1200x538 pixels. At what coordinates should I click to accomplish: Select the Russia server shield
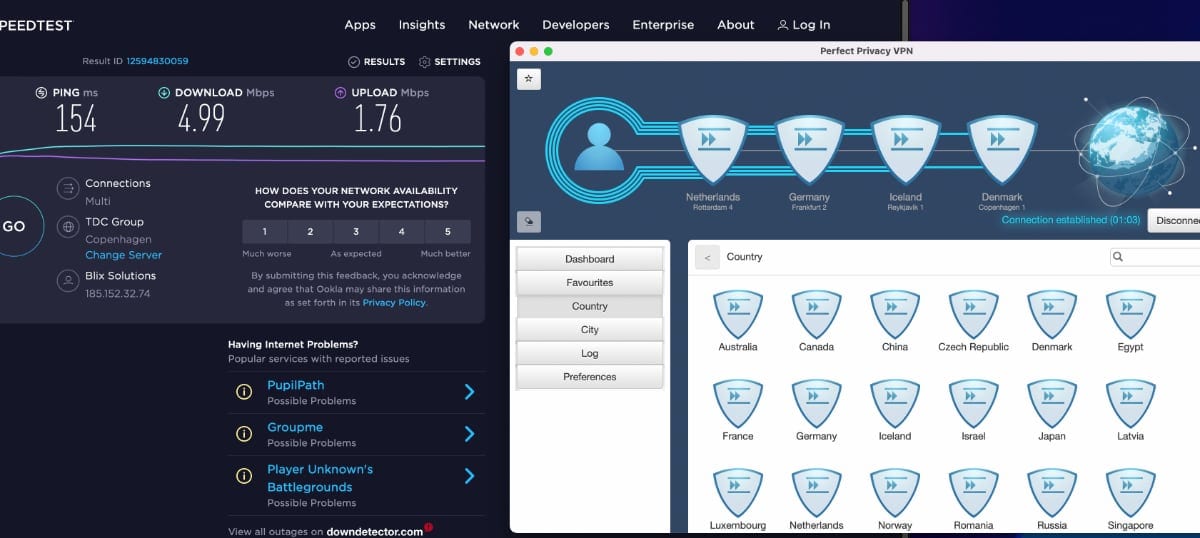point(1052,493)
